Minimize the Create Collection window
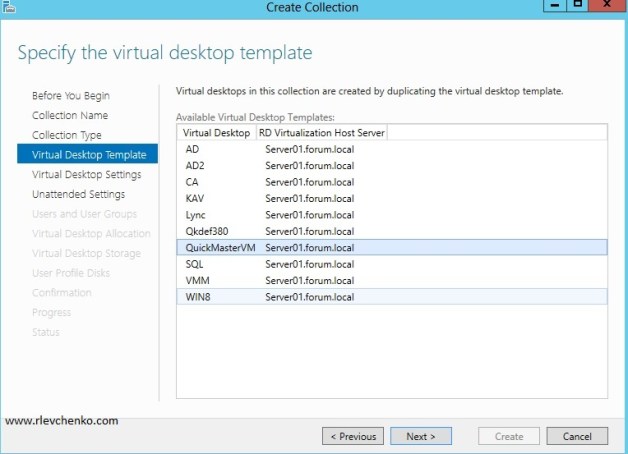This screenshot has height=454, width=628. click(555, 5)
